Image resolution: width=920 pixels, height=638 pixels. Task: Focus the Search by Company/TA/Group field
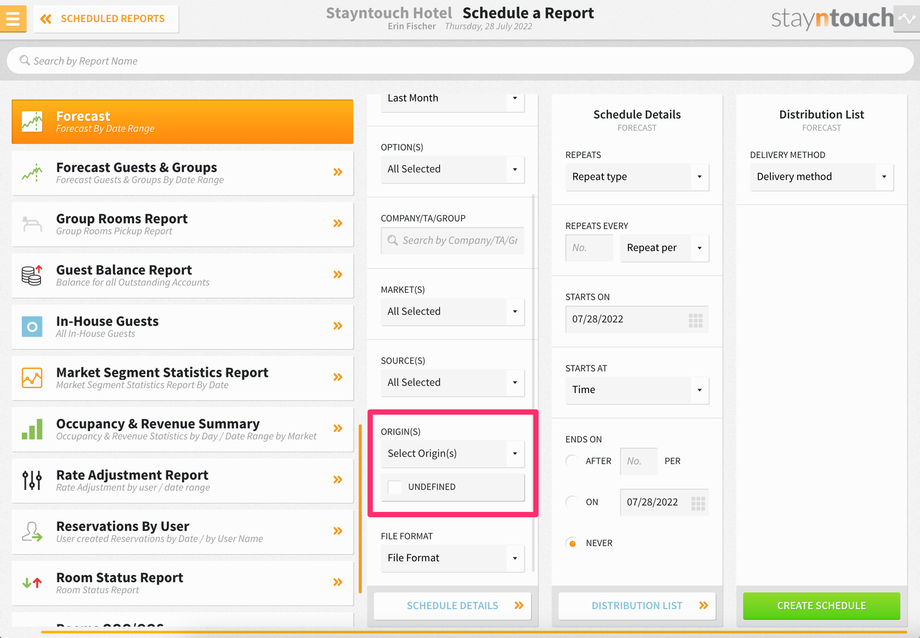click(x=452, y=241)
